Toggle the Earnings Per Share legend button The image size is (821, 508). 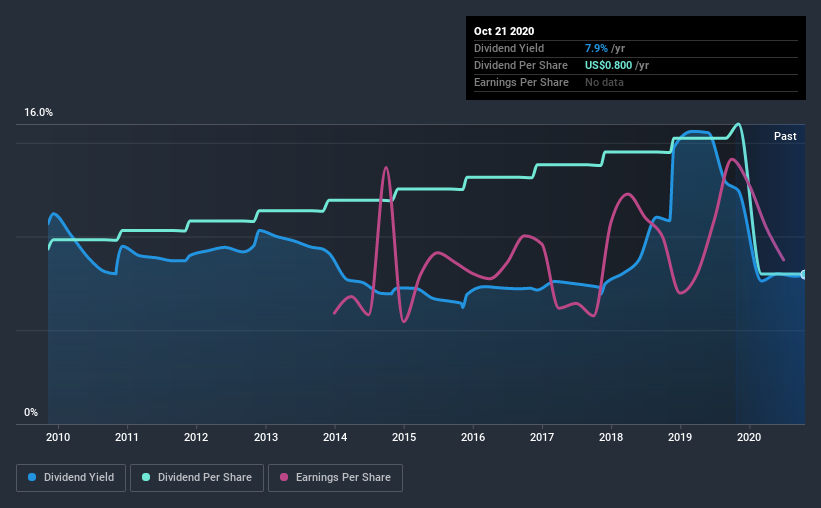click(335, 478)
